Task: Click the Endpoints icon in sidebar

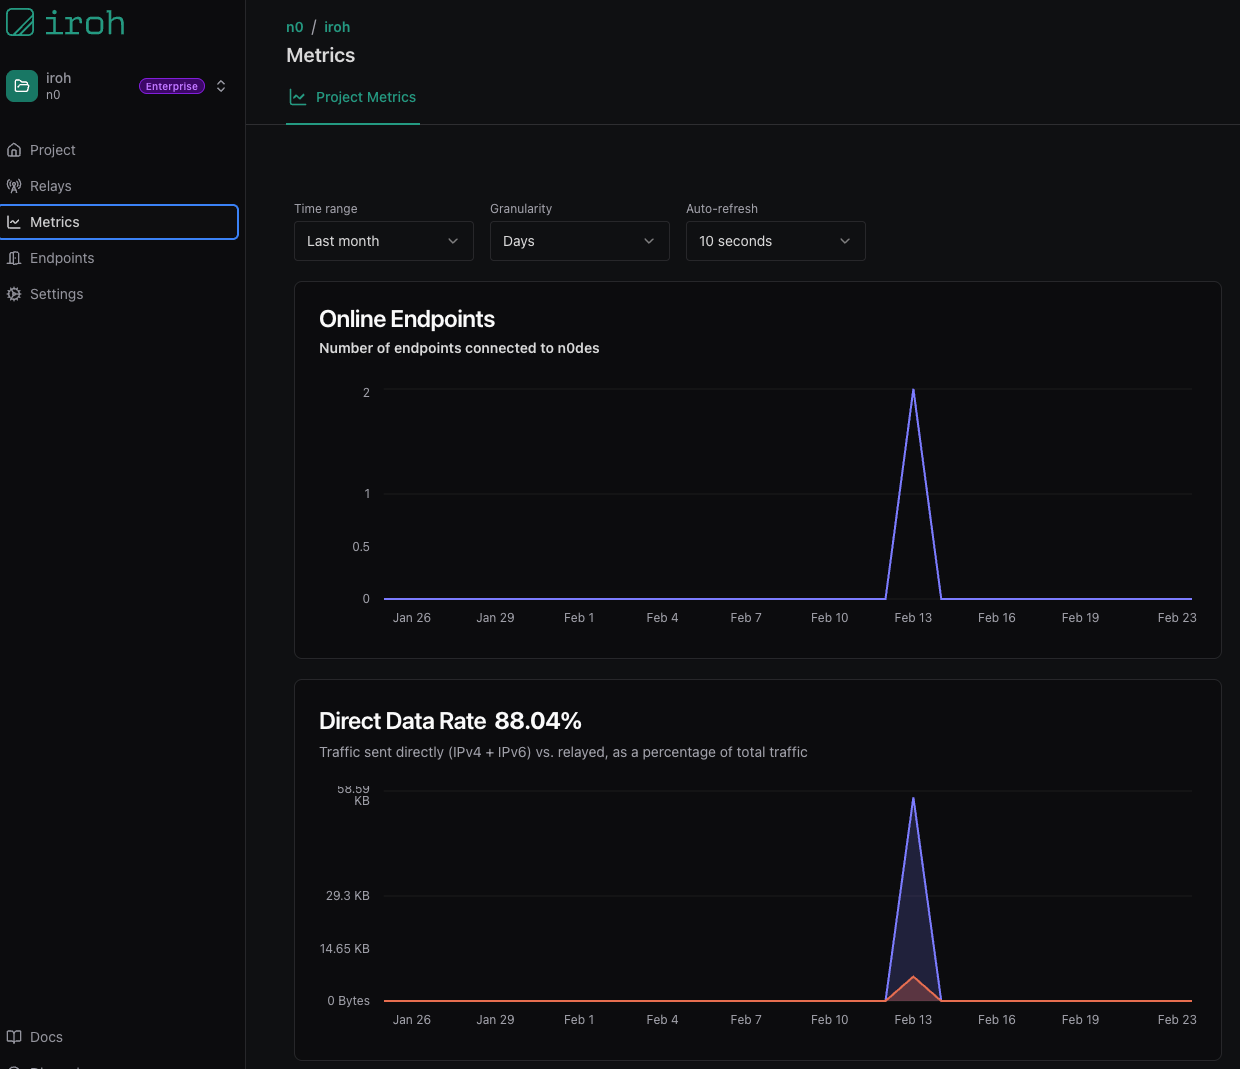Action: [x=14, y=258]
